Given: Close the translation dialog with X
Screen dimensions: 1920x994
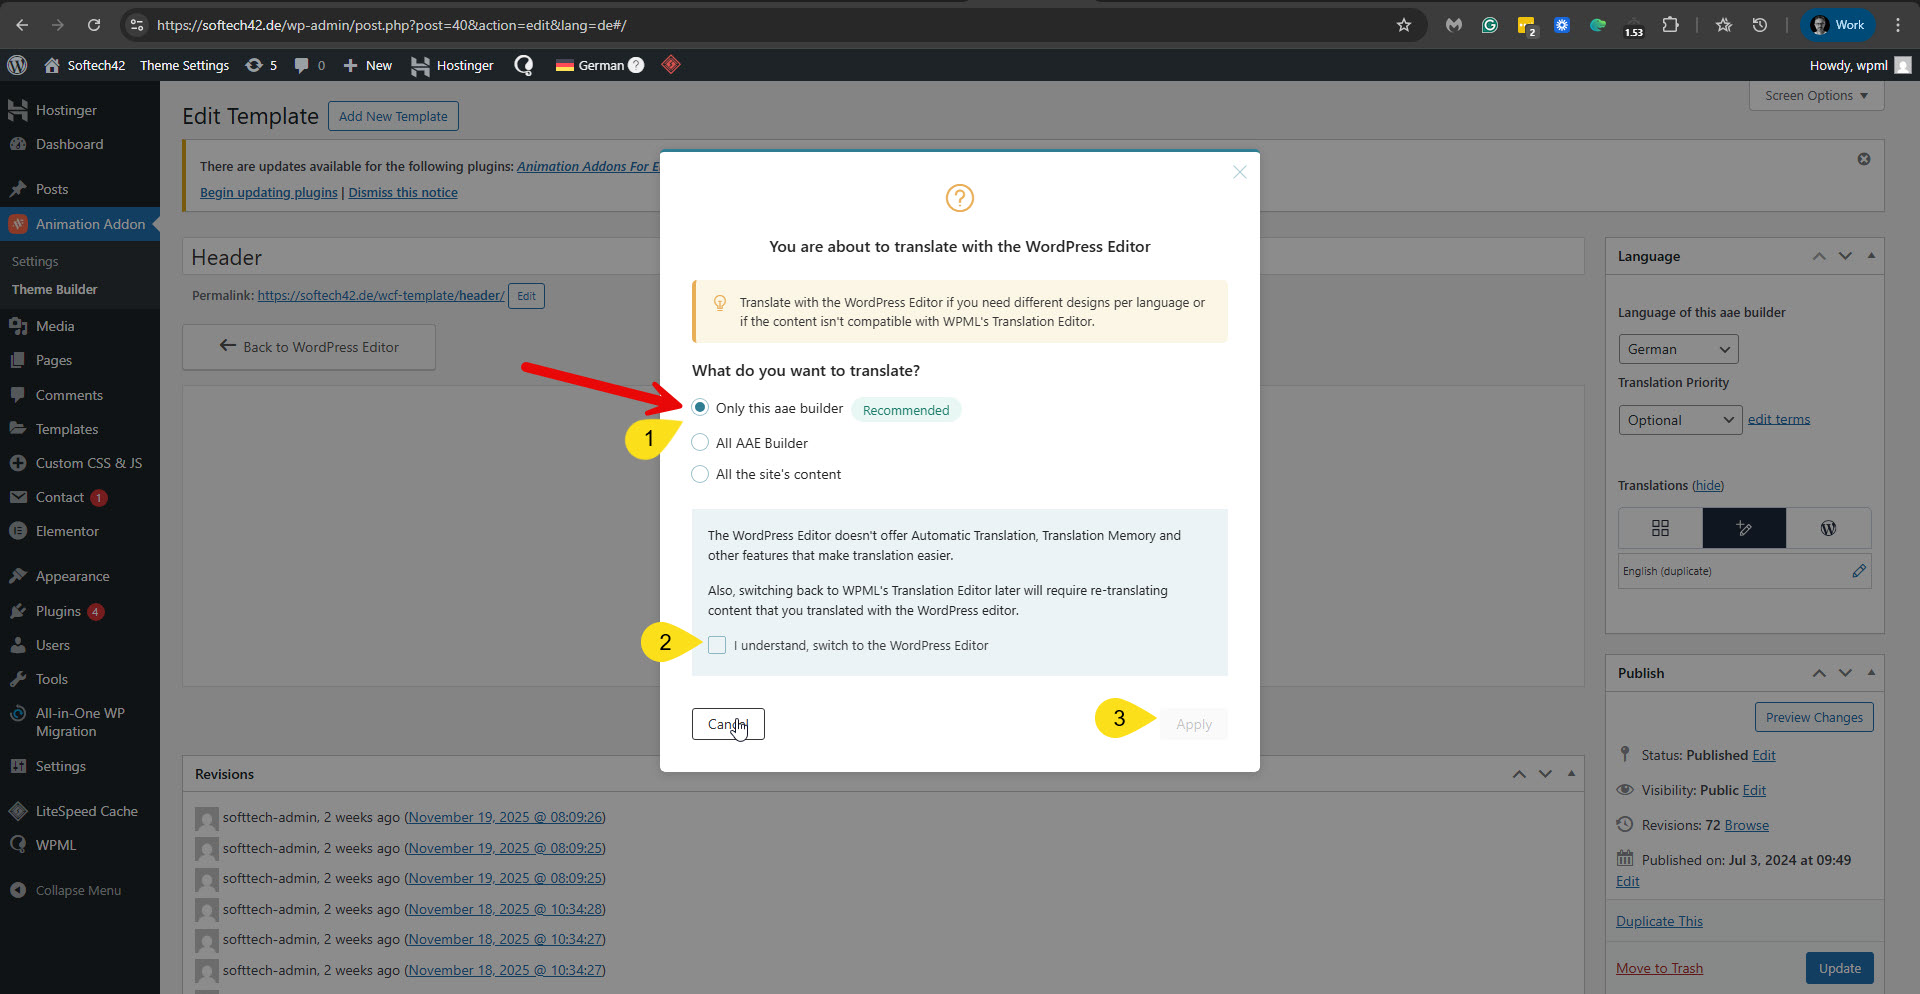Looking at the screenshot, I should 1240,172.
